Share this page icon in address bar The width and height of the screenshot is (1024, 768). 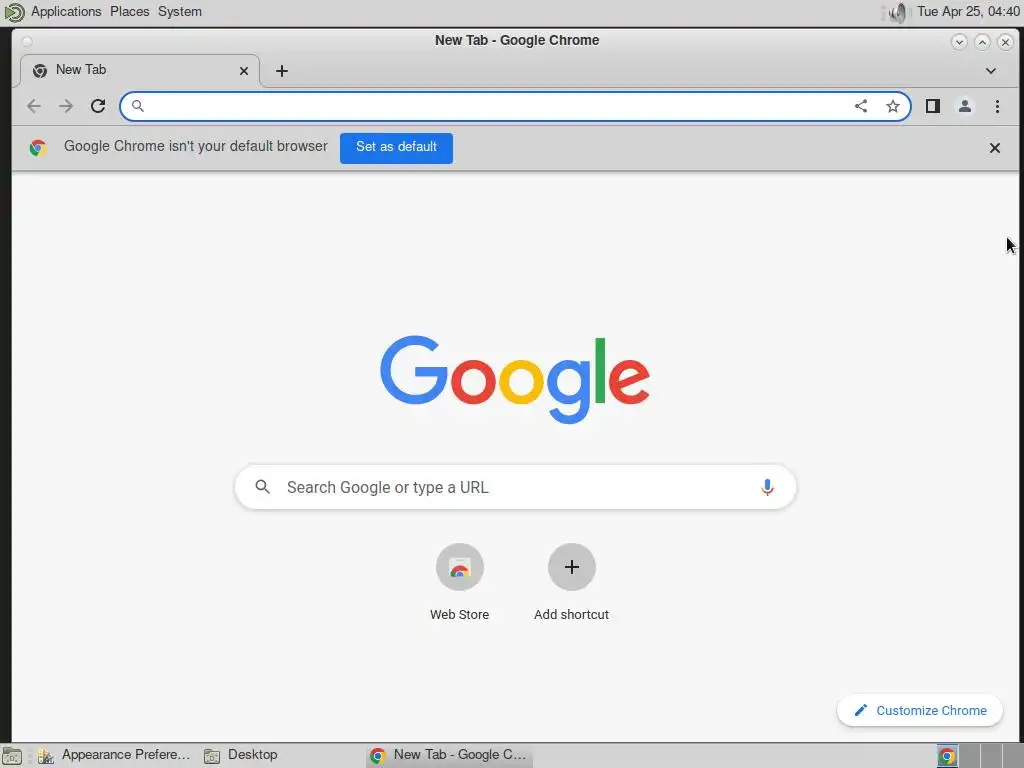pyautogui.click(x=861, y=106)
